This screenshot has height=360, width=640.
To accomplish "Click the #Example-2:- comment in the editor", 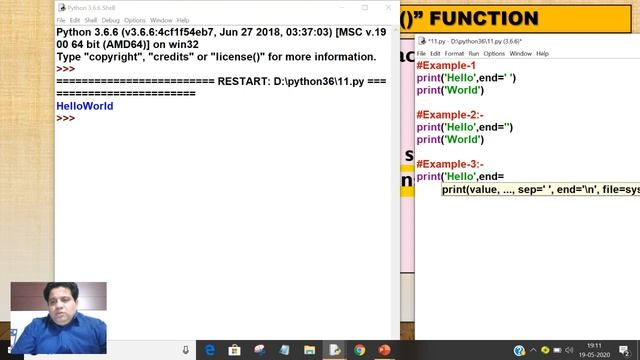I will 450,115.
